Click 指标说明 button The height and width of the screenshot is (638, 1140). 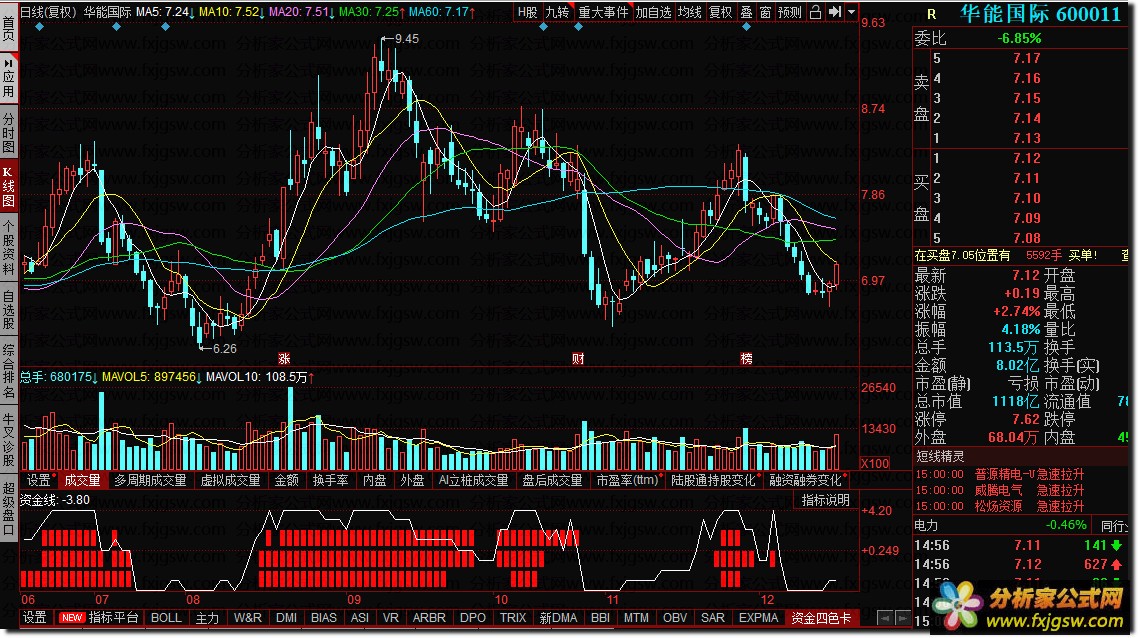[x=825, y=500]
